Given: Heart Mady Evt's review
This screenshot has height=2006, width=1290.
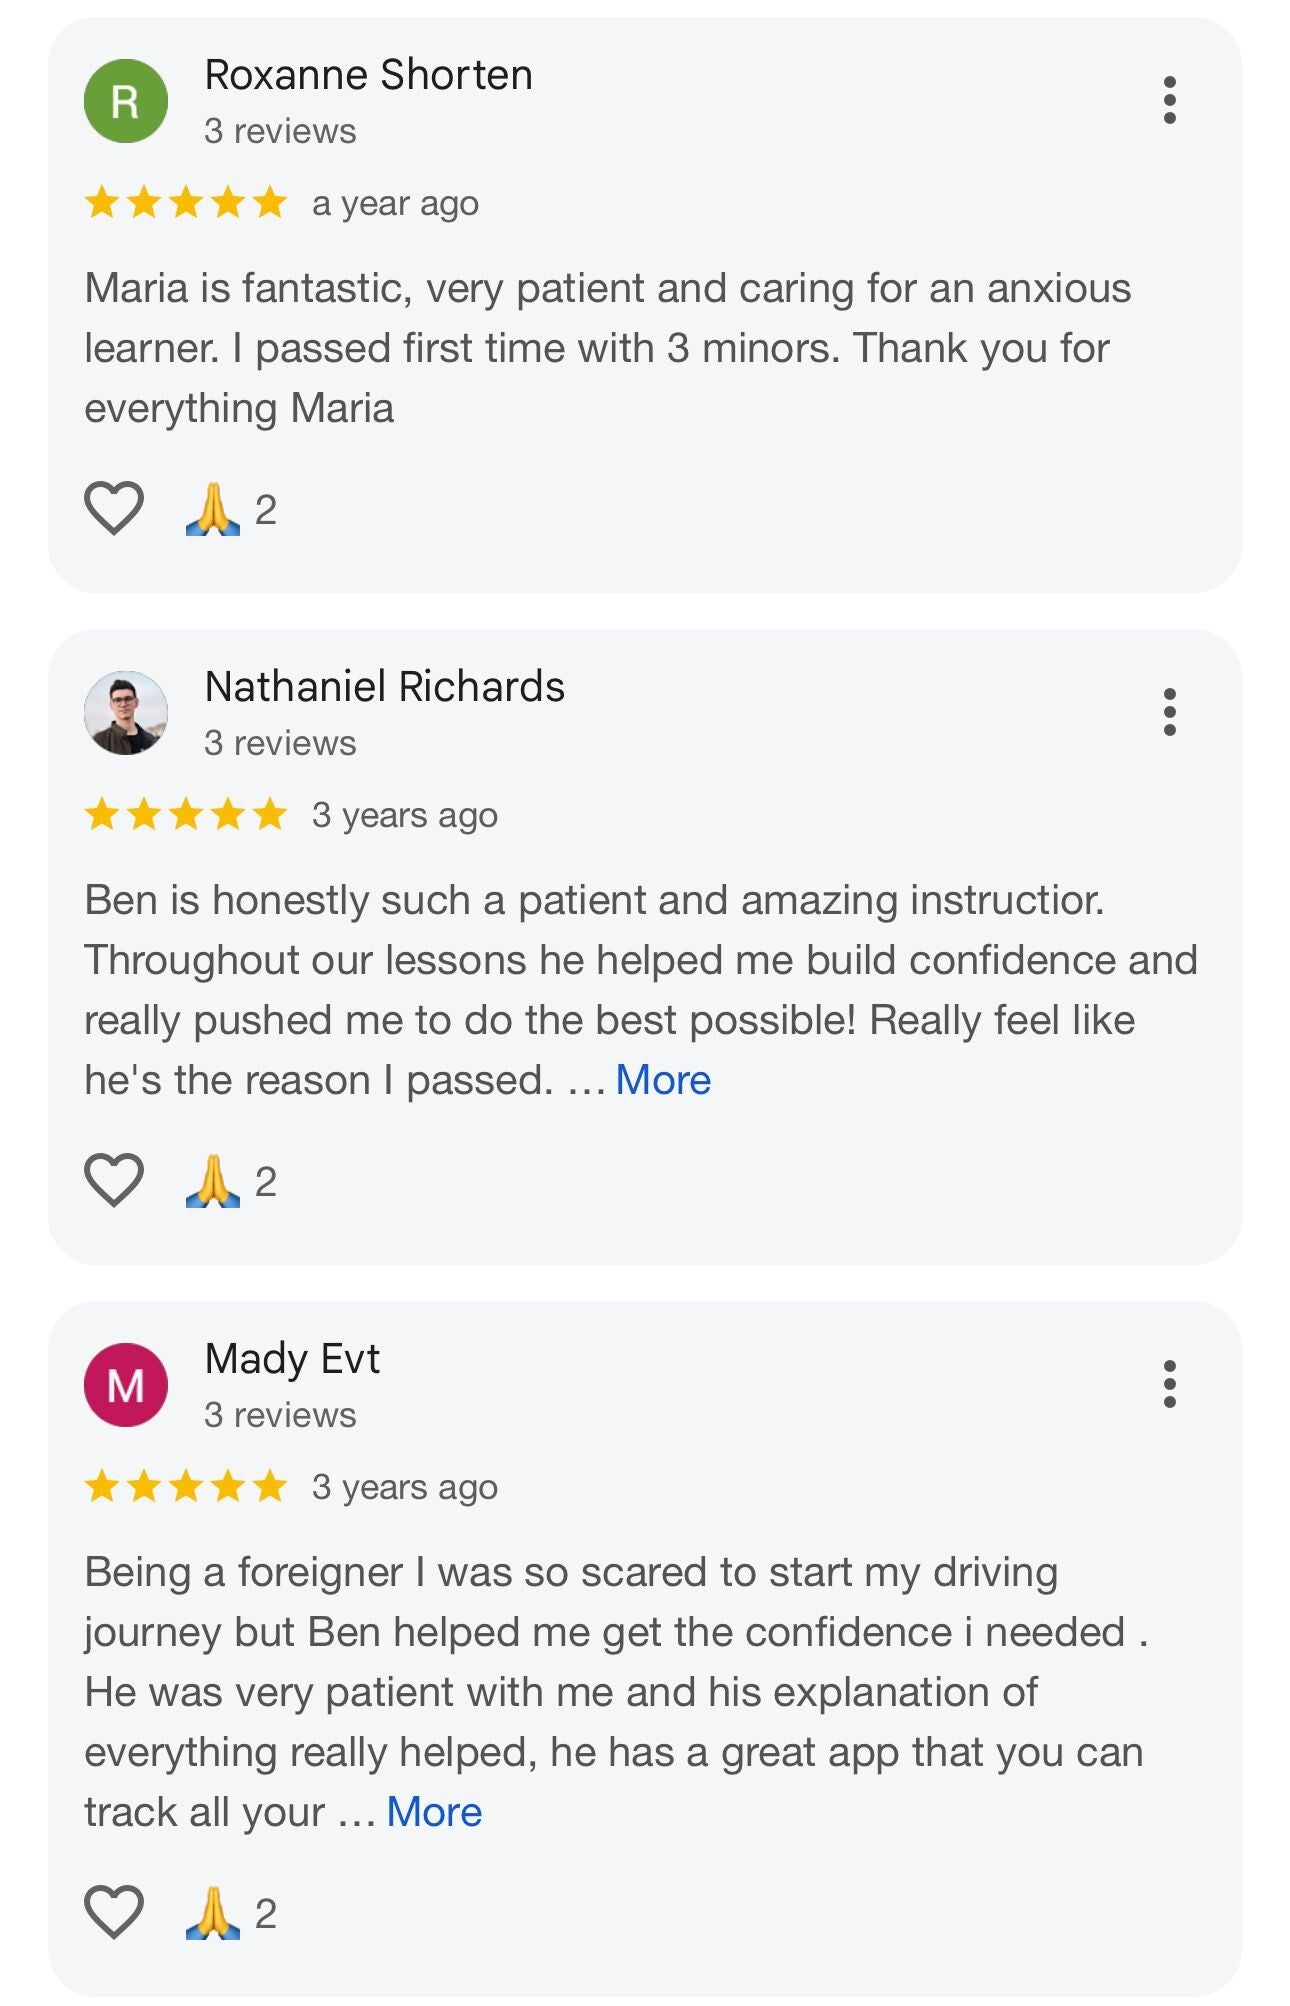Looking at the screenshot, I should point(114,1912).
